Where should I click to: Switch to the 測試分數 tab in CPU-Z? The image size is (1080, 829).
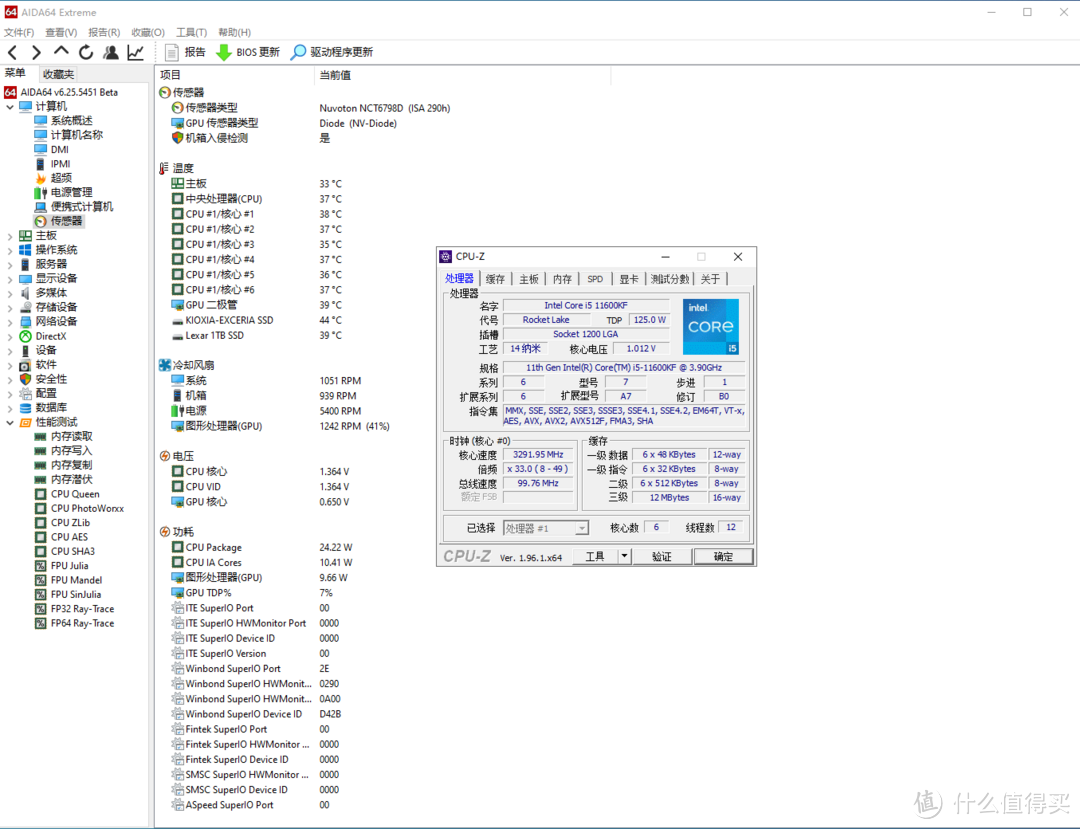click(669, 279)
